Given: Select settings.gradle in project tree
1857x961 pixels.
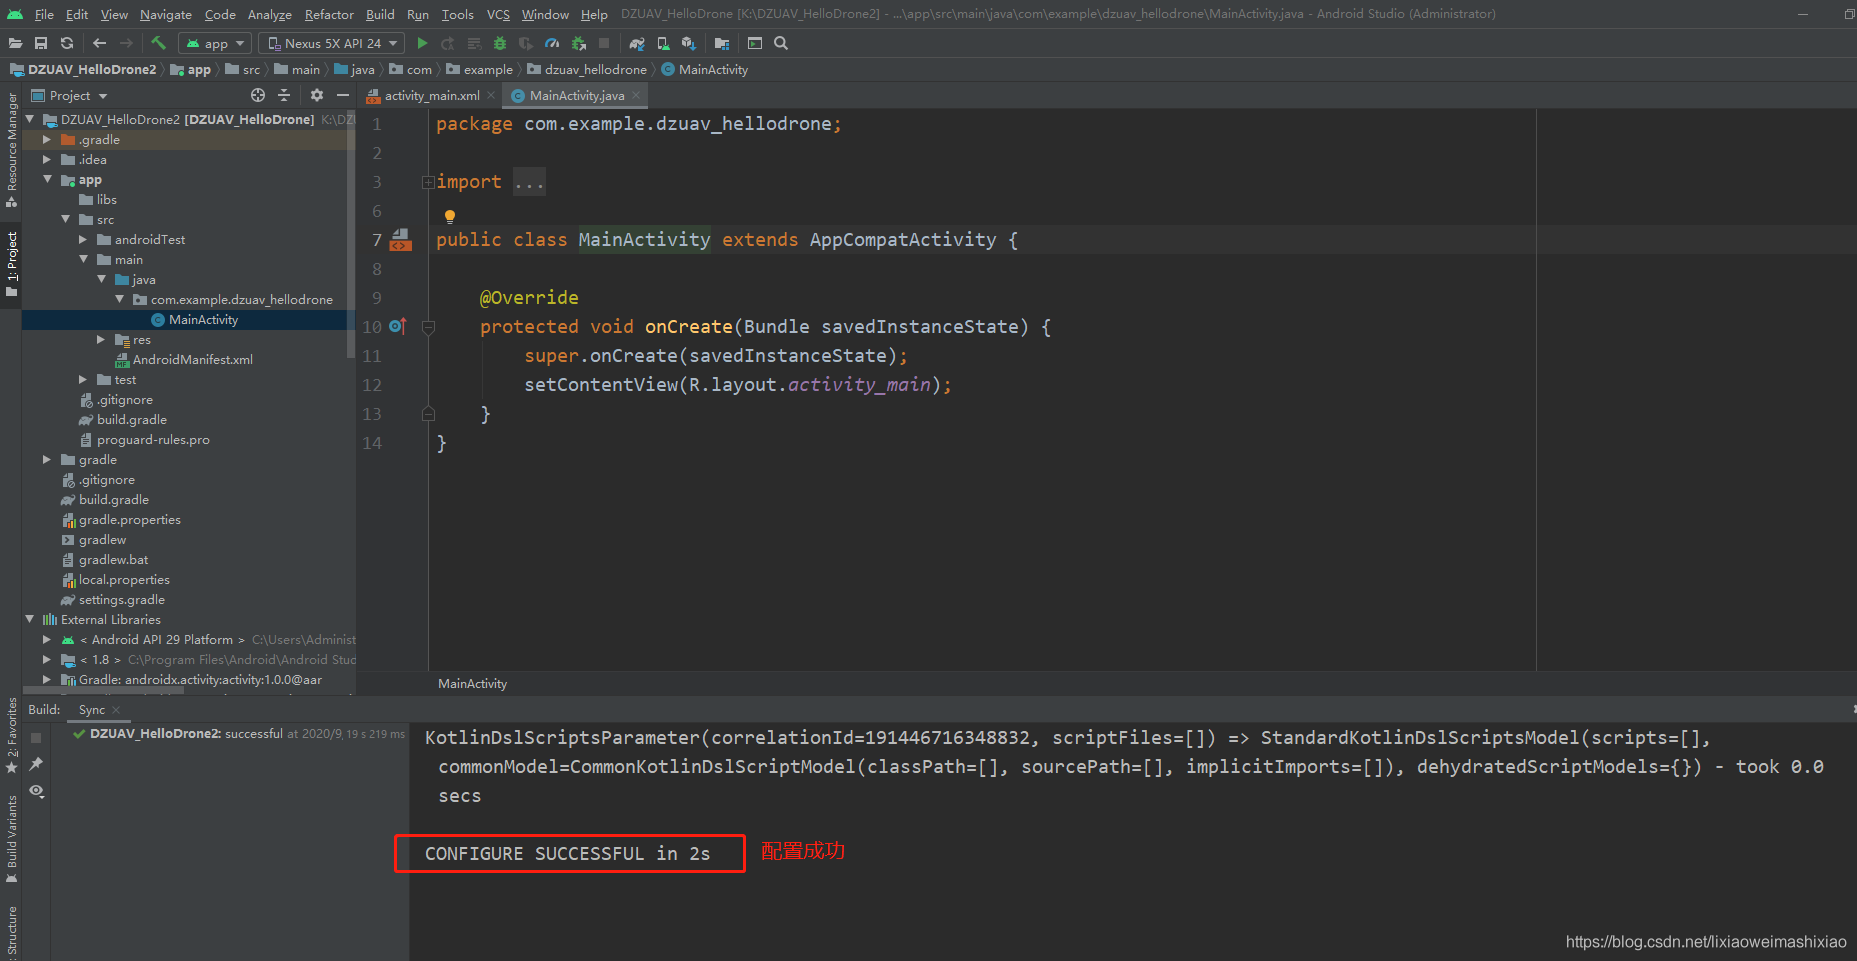Looking at the screenshot, I should click(x=122, y=600).
